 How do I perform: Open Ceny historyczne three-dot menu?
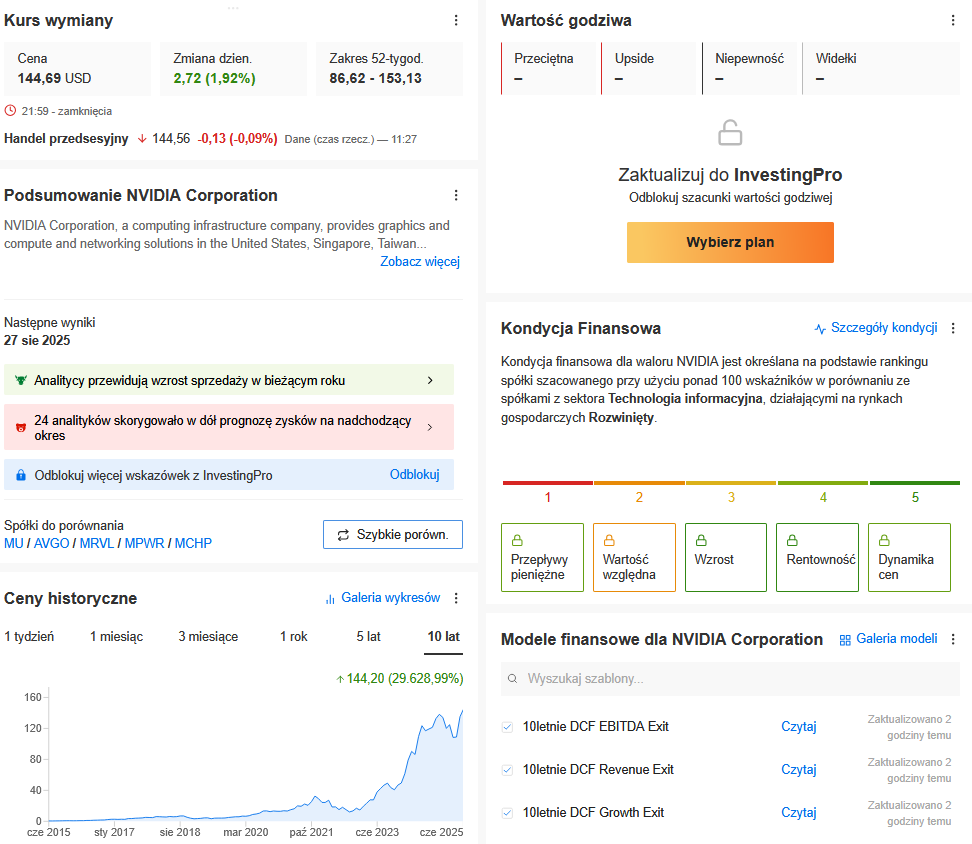(x=456, y=598)
